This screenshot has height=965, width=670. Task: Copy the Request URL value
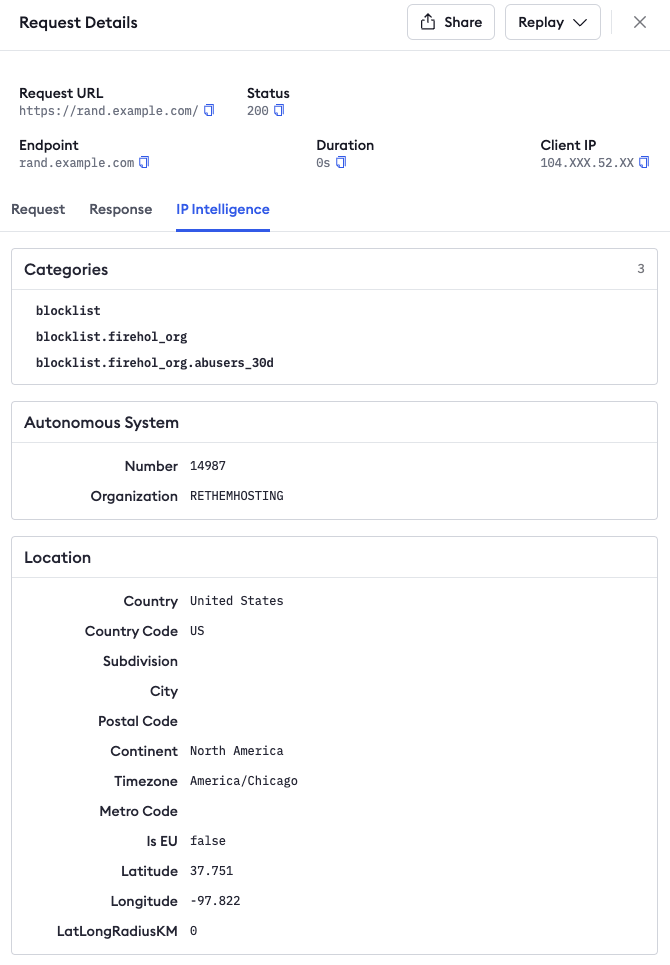point(209,111)
